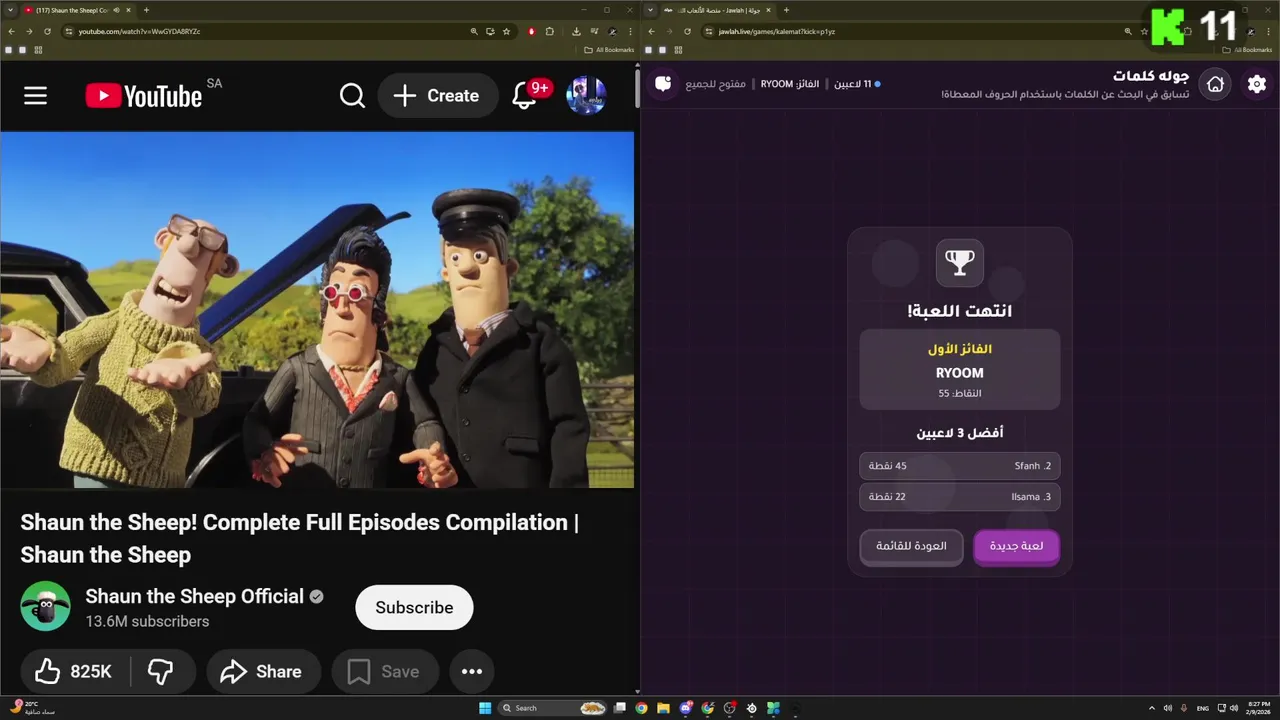Click the Shaun the Sheep Official channel avatar
This screenshot has height=720, width=1280.
(46, 606)
